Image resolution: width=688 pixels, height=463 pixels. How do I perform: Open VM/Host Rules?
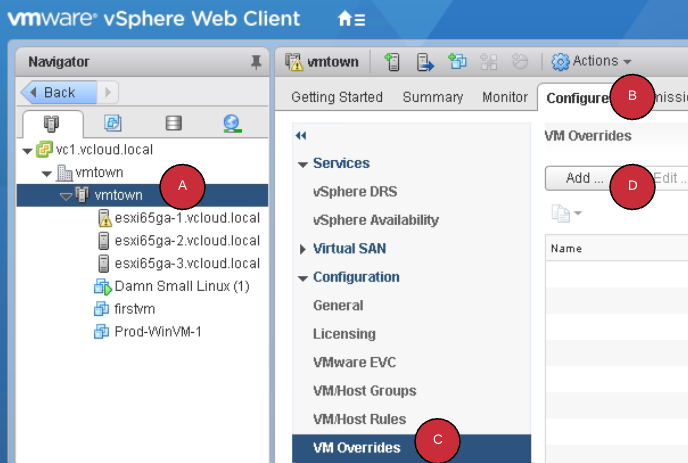[359, 419]
